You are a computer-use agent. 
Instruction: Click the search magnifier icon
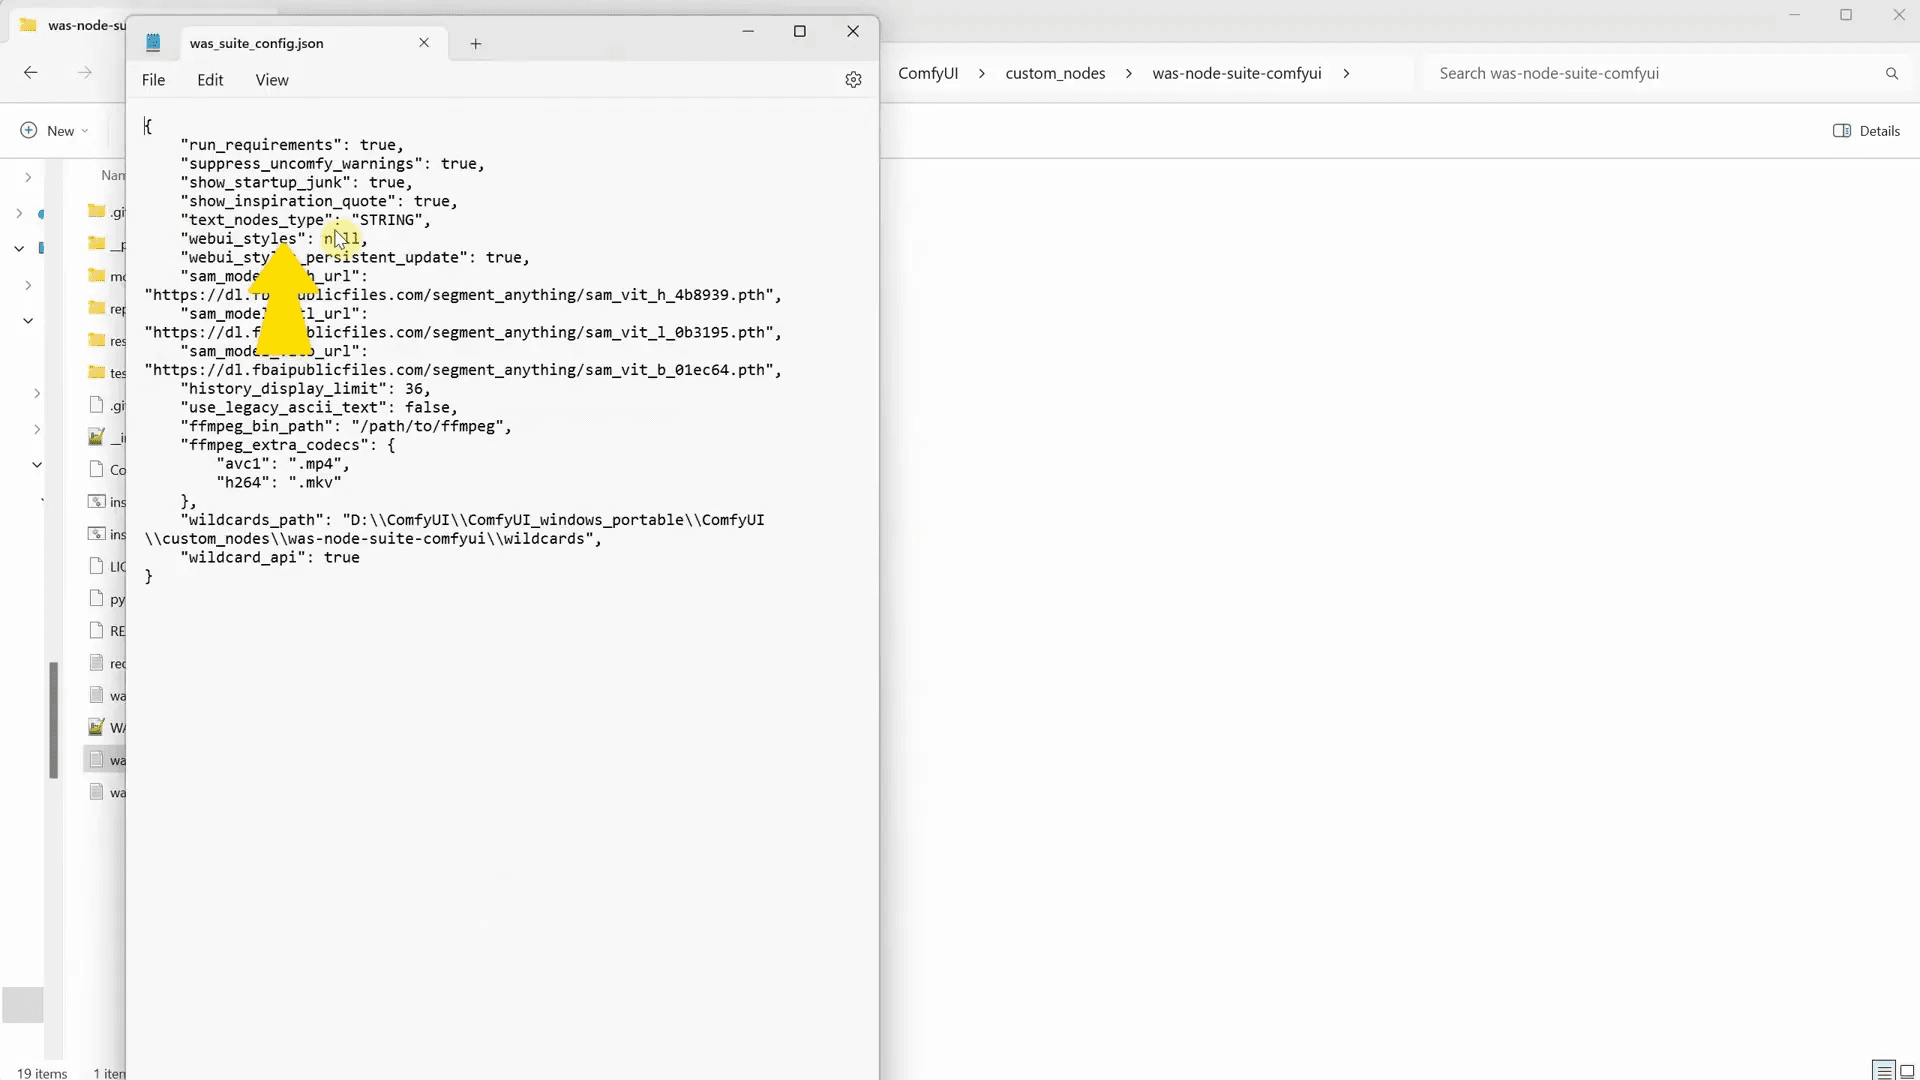[1892, 73]
